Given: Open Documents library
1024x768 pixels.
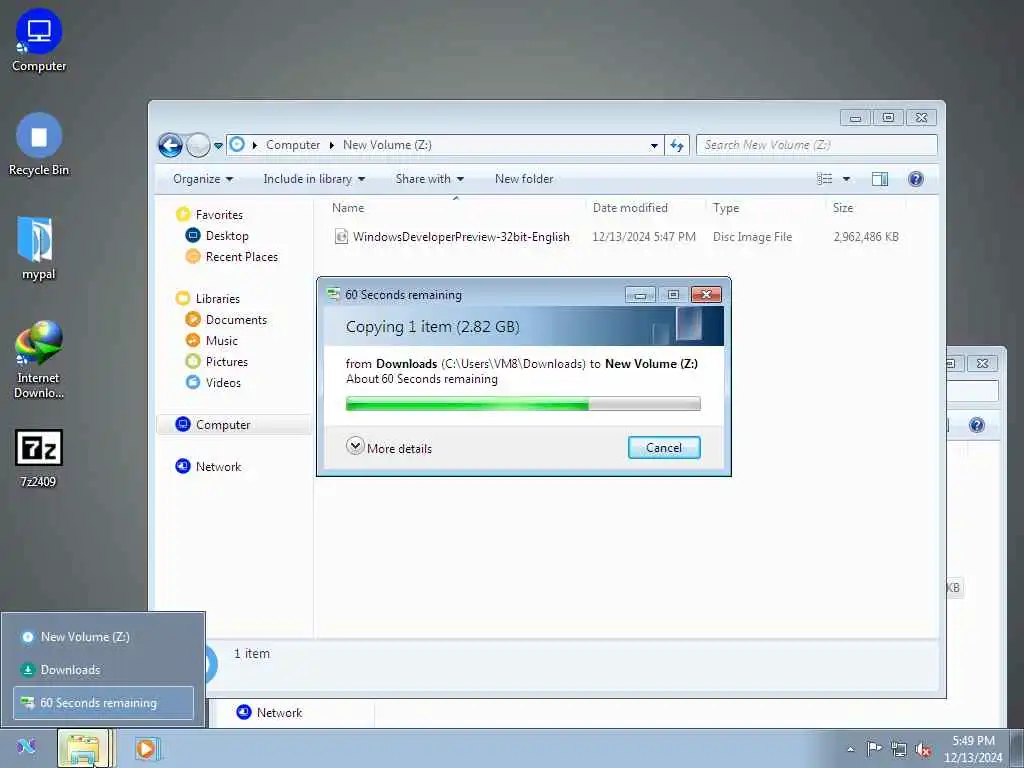Looking at the screenshot, I should 236,319.
